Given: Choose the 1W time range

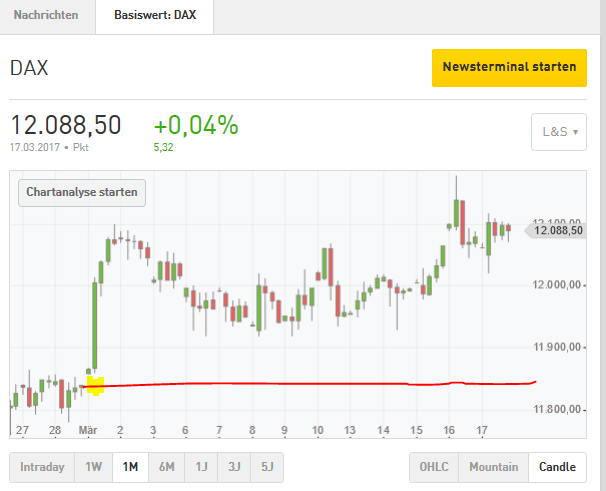Looking at the screenshot, I should [93, 467].
